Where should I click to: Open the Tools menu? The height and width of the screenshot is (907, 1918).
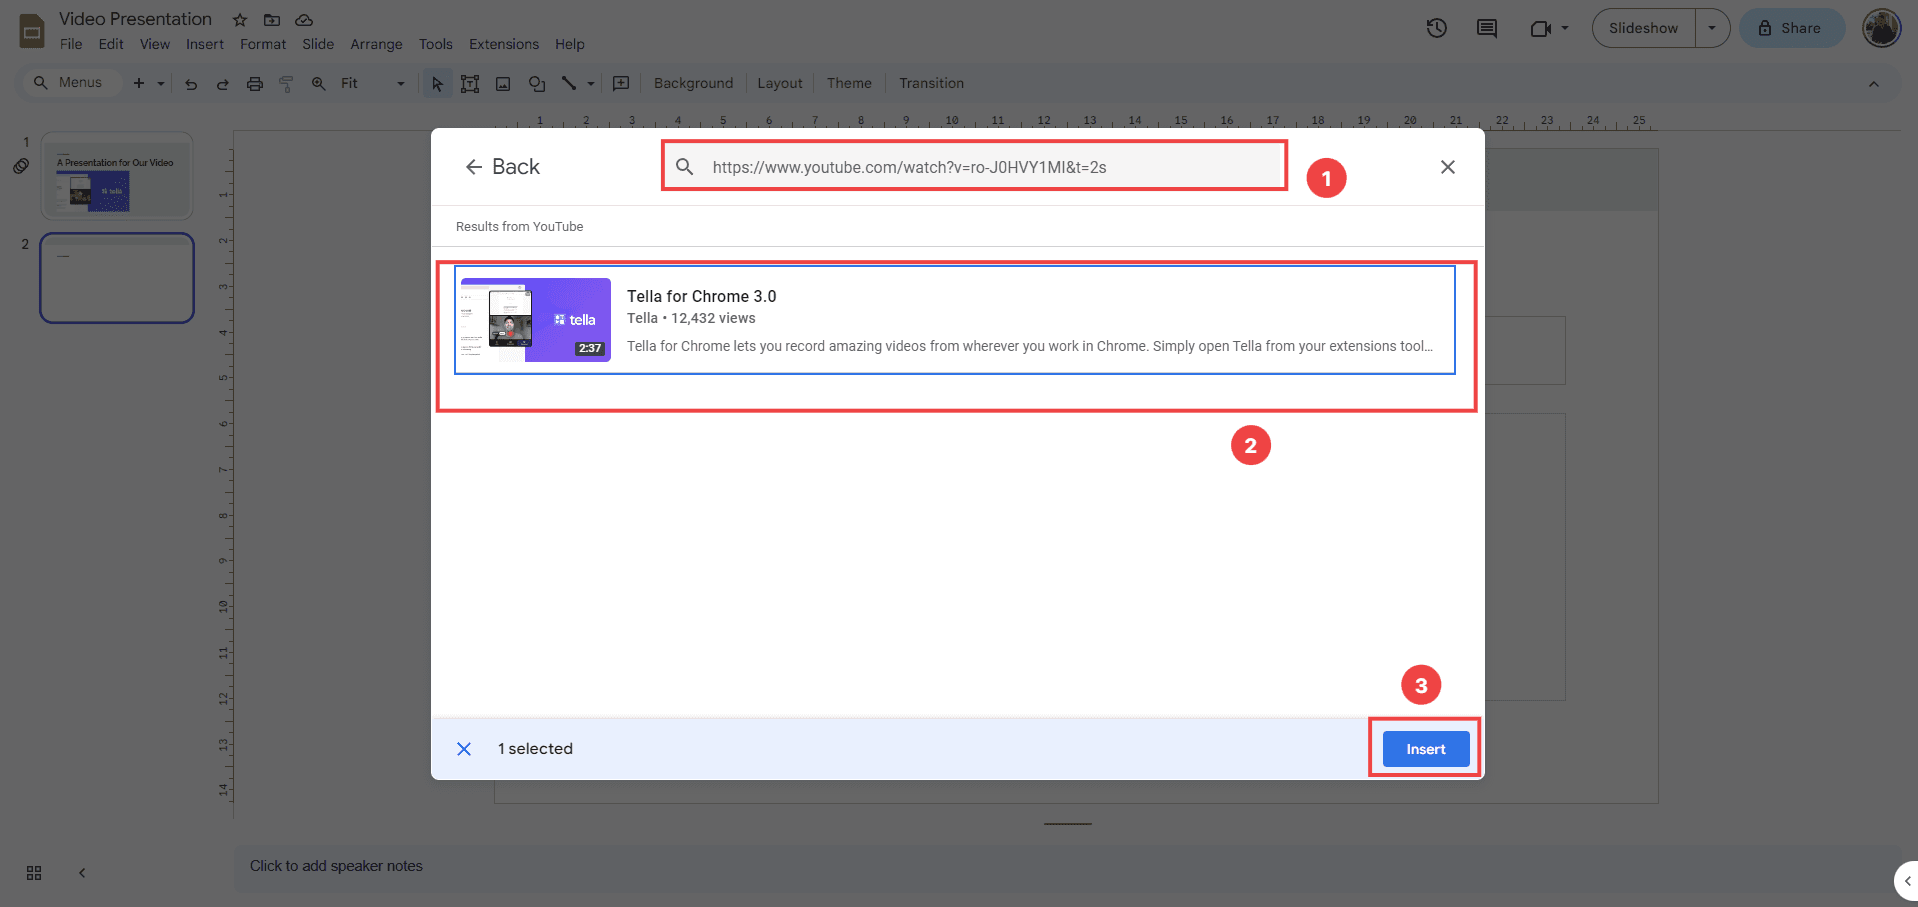tap(436, 44)
